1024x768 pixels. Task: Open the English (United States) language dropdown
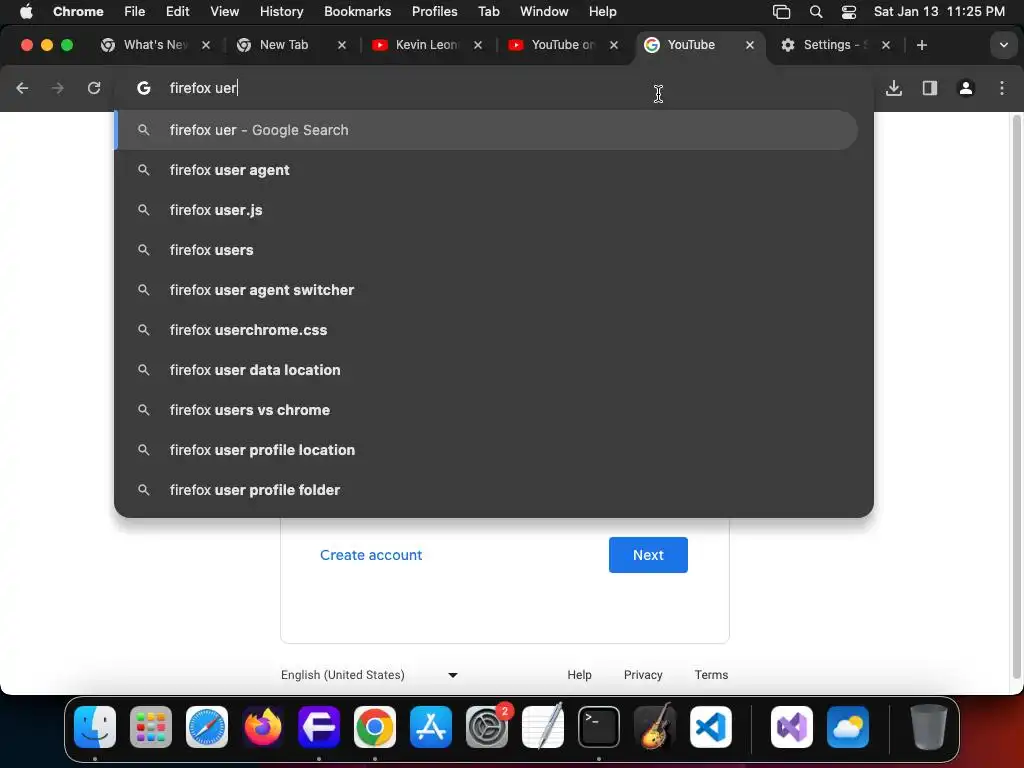(x=369, y=675)
